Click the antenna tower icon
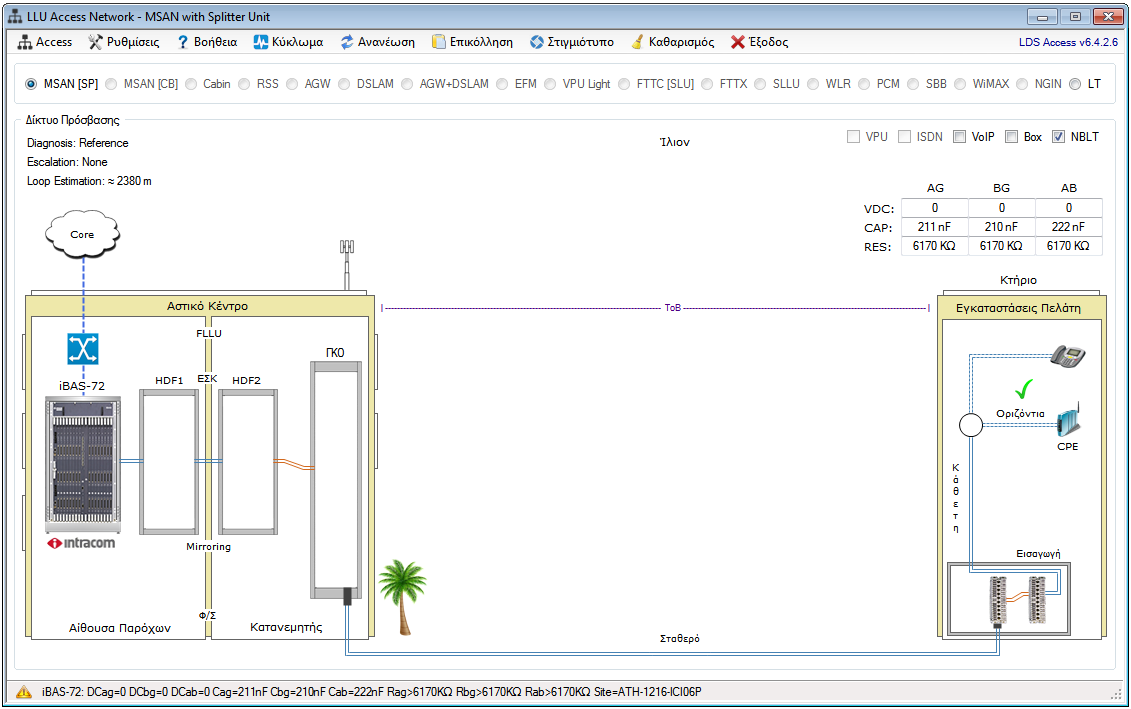The width and height of the screenshot is (1131, 709). pos(348,265)
